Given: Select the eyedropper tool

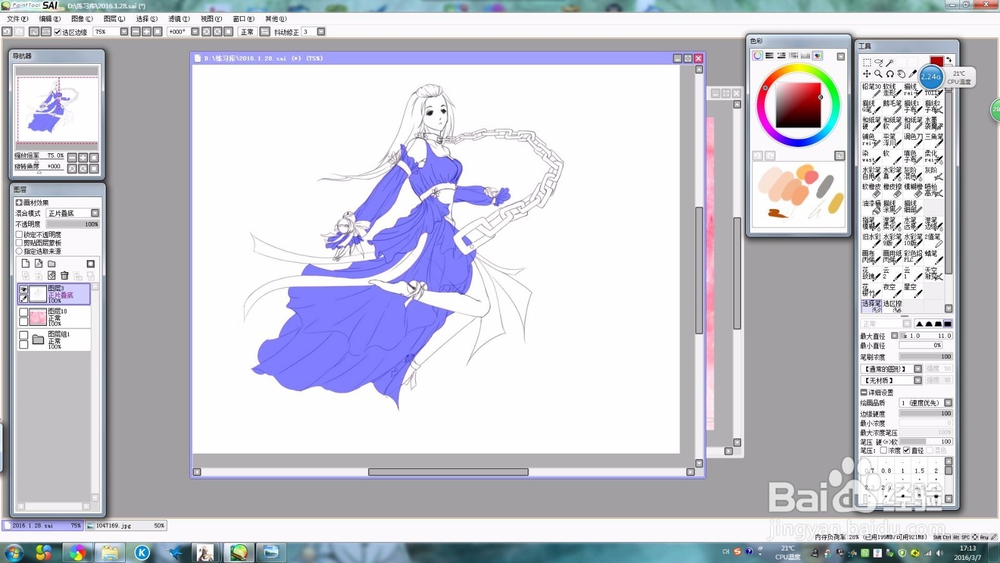Looking at the screenshot, I should [x=912, y=74].
